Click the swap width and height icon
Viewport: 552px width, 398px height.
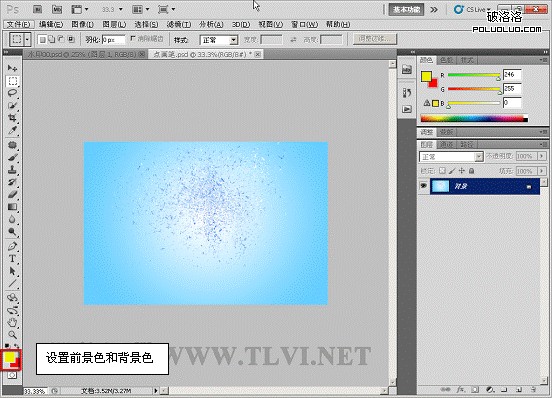point(293,40)
